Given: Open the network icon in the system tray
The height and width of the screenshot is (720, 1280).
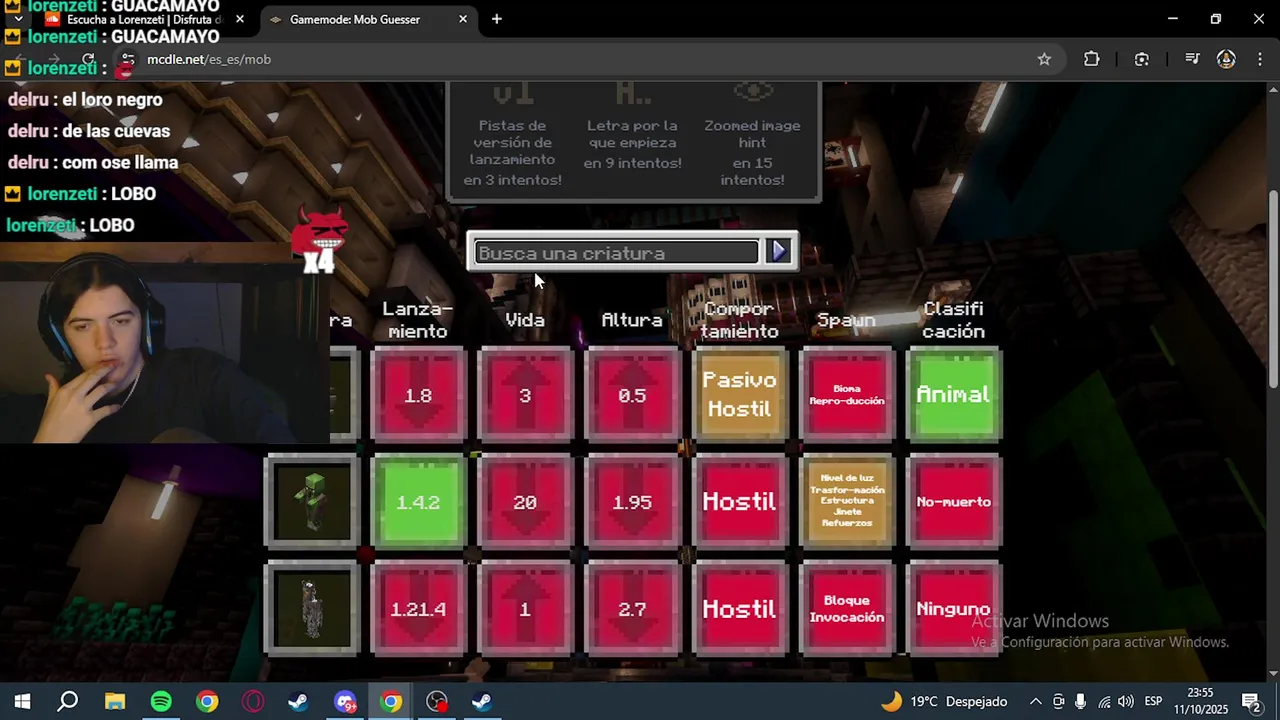Looking at the screenshot, I should [x=1104, y=702].
